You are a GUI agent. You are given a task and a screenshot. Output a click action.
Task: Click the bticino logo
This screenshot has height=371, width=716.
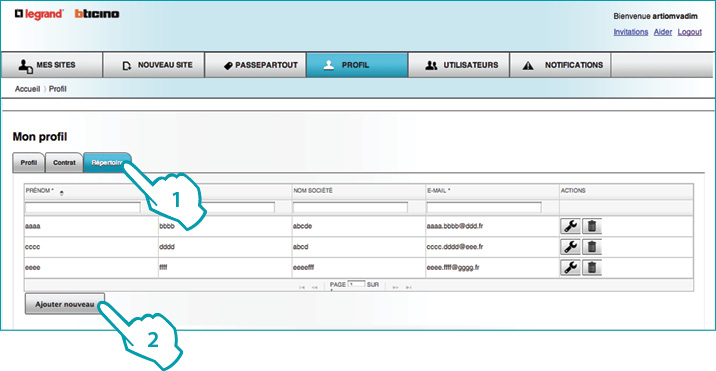click(x=97, y=14)
